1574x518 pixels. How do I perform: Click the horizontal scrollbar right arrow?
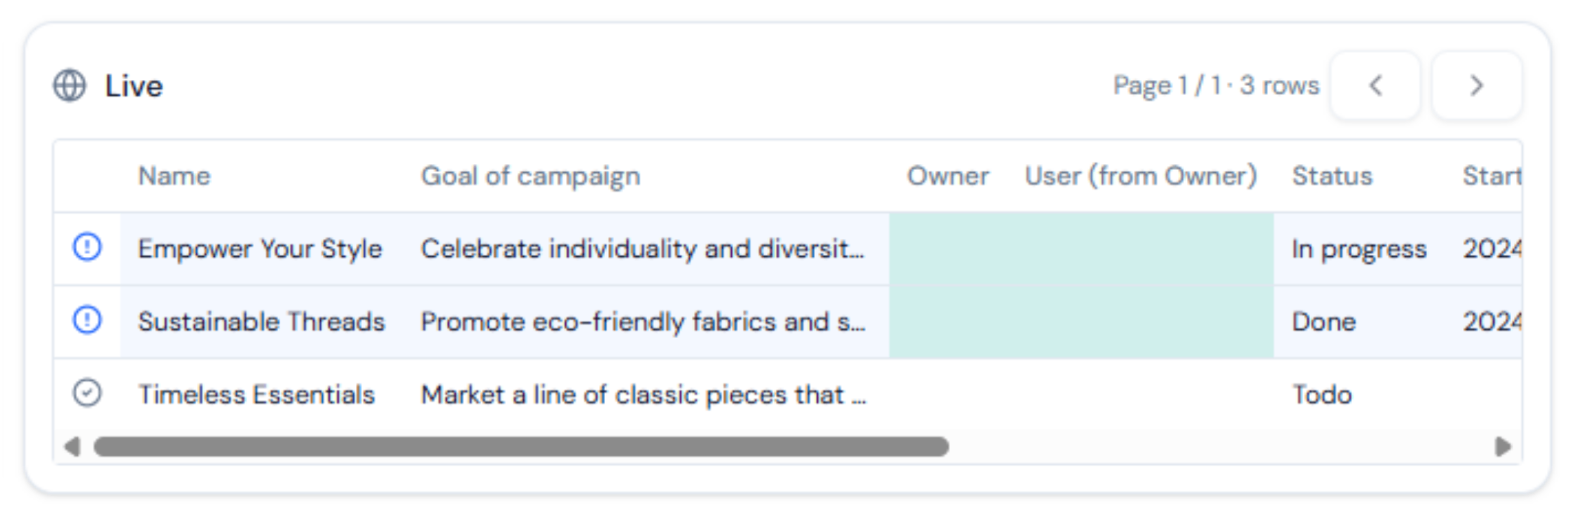point(1502,446)
